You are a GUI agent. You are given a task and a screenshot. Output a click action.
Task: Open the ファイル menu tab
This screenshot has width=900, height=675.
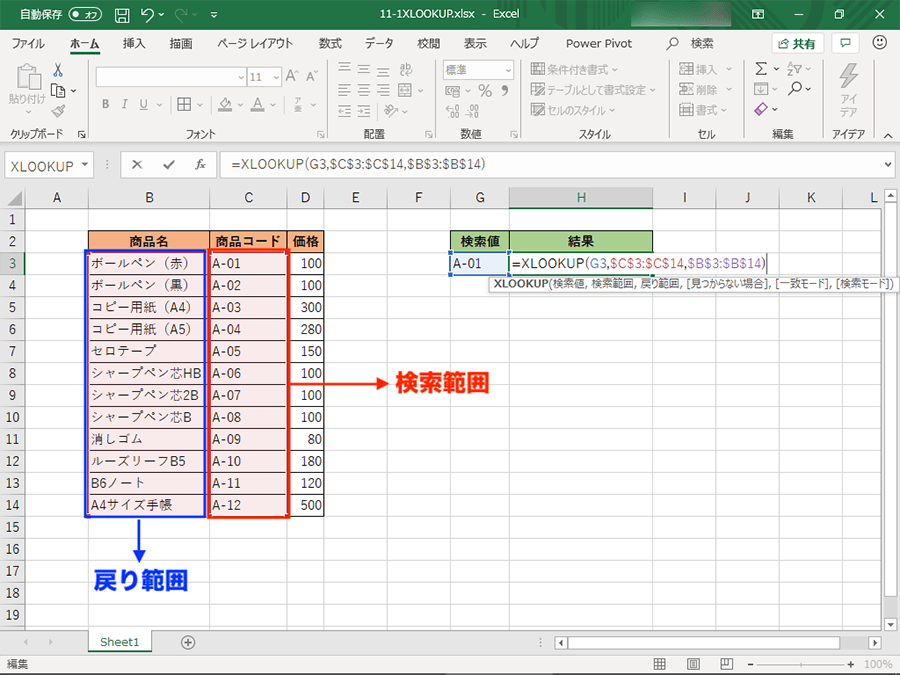coord(28,44)
